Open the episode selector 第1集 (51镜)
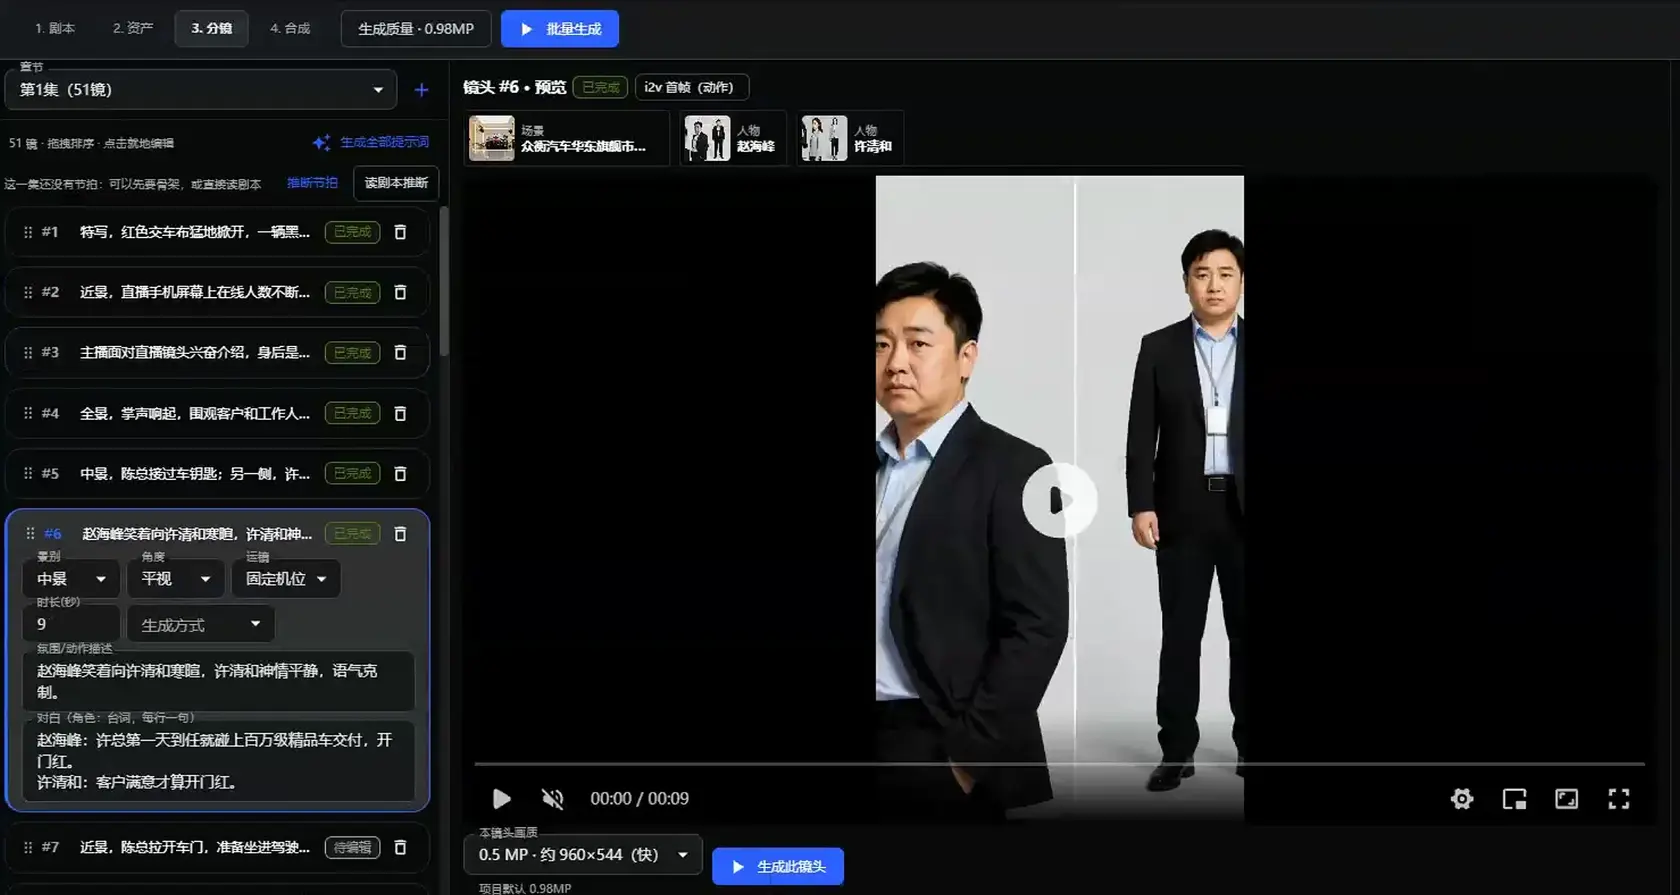This screenshot has width=1680, height=895. point(201,90)
